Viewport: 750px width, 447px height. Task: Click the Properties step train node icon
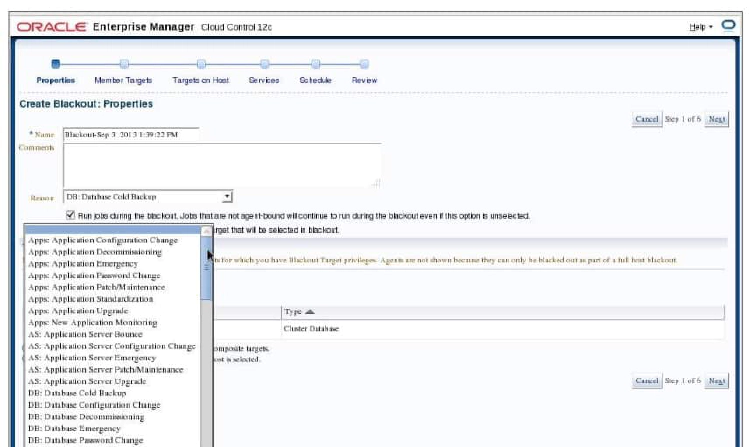point(55,64)
